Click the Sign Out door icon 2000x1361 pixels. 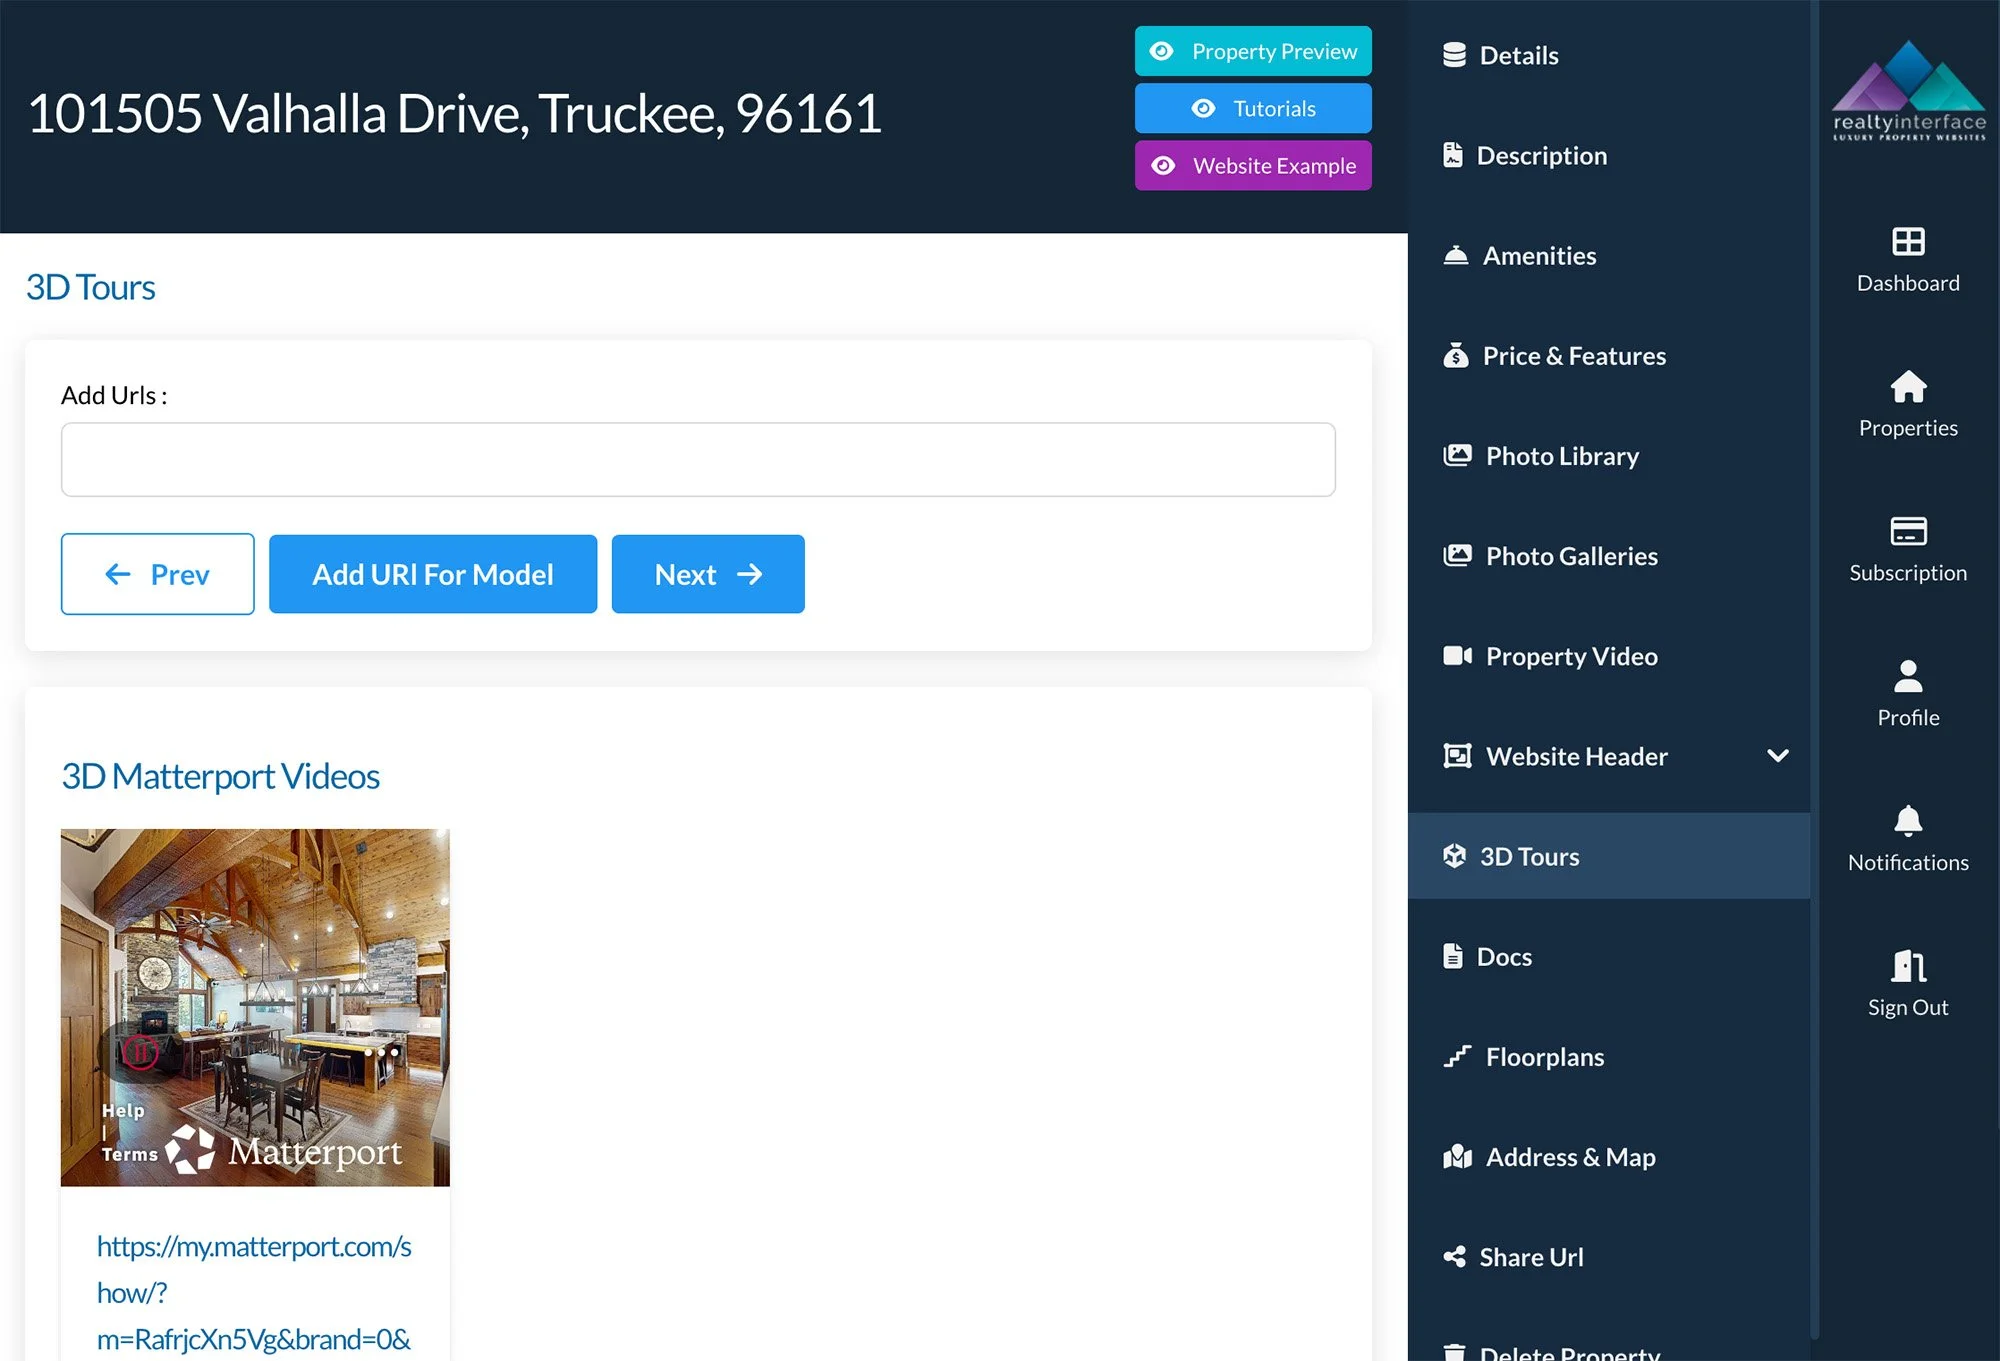click(x=1907, y=966)
